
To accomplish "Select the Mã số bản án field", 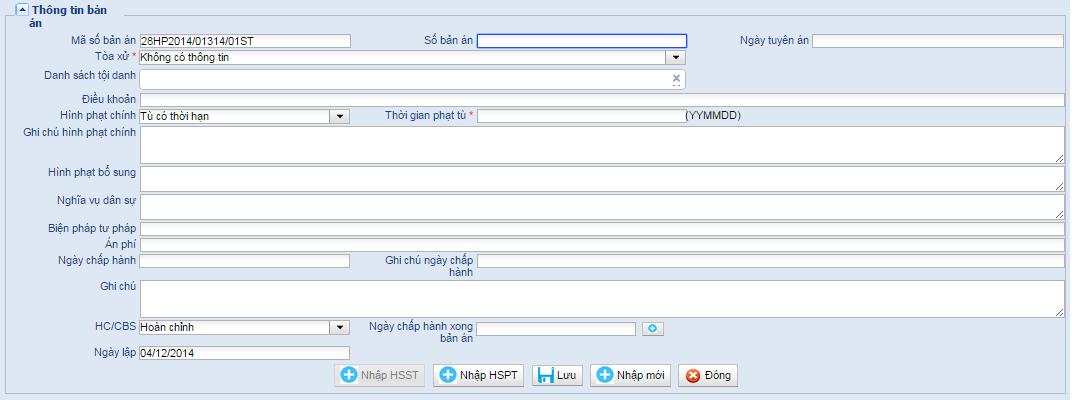I will [245, 41].
